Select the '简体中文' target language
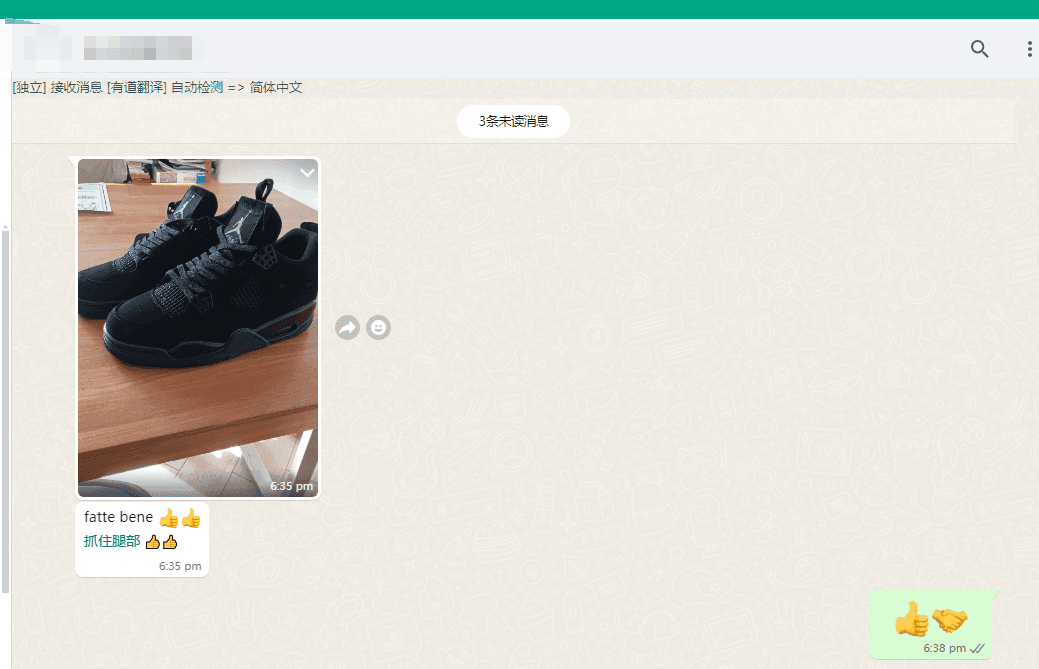1039x669 pixels. pos(276,88)
